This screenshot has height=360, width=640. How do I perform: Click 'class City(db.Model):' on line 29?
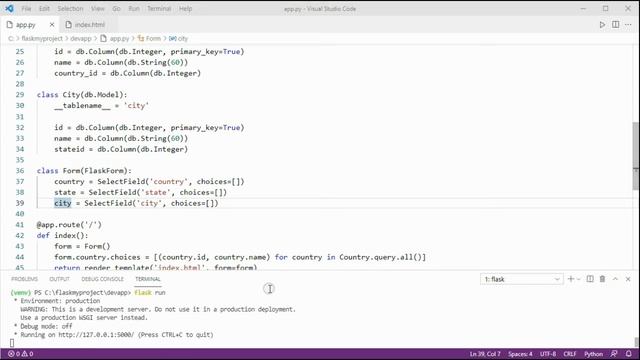pyautogui.click(x=82, y=95)
